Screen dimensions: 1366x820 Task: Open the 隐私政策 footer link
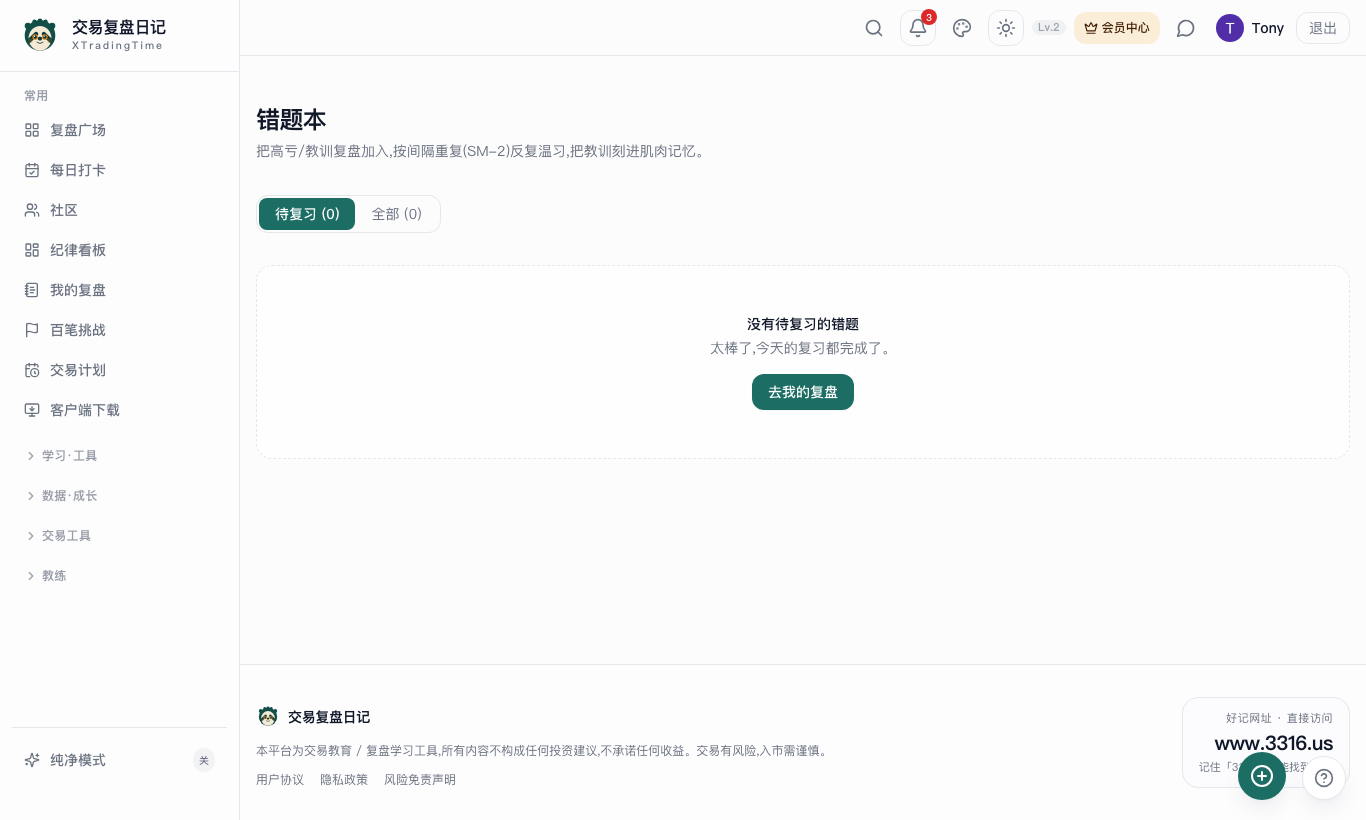click(x=344, y=780)
